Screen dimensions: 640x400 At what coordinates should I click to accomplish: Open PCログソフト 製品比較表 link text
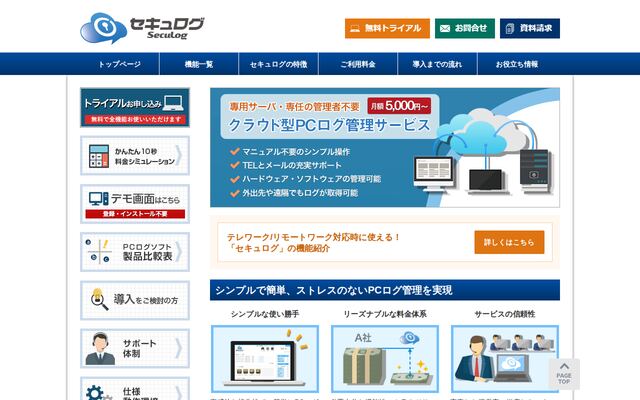coord(147,252)
